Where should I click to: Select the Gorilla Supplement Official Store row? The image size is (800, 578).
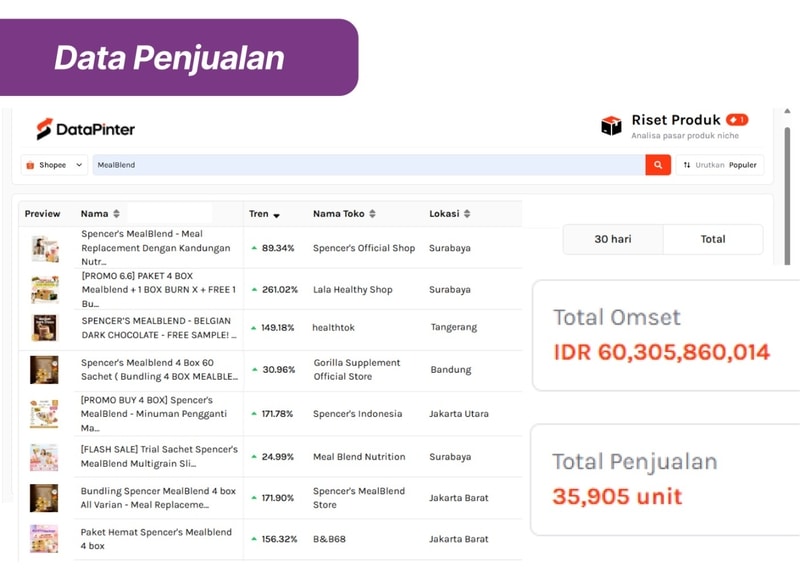356,370
